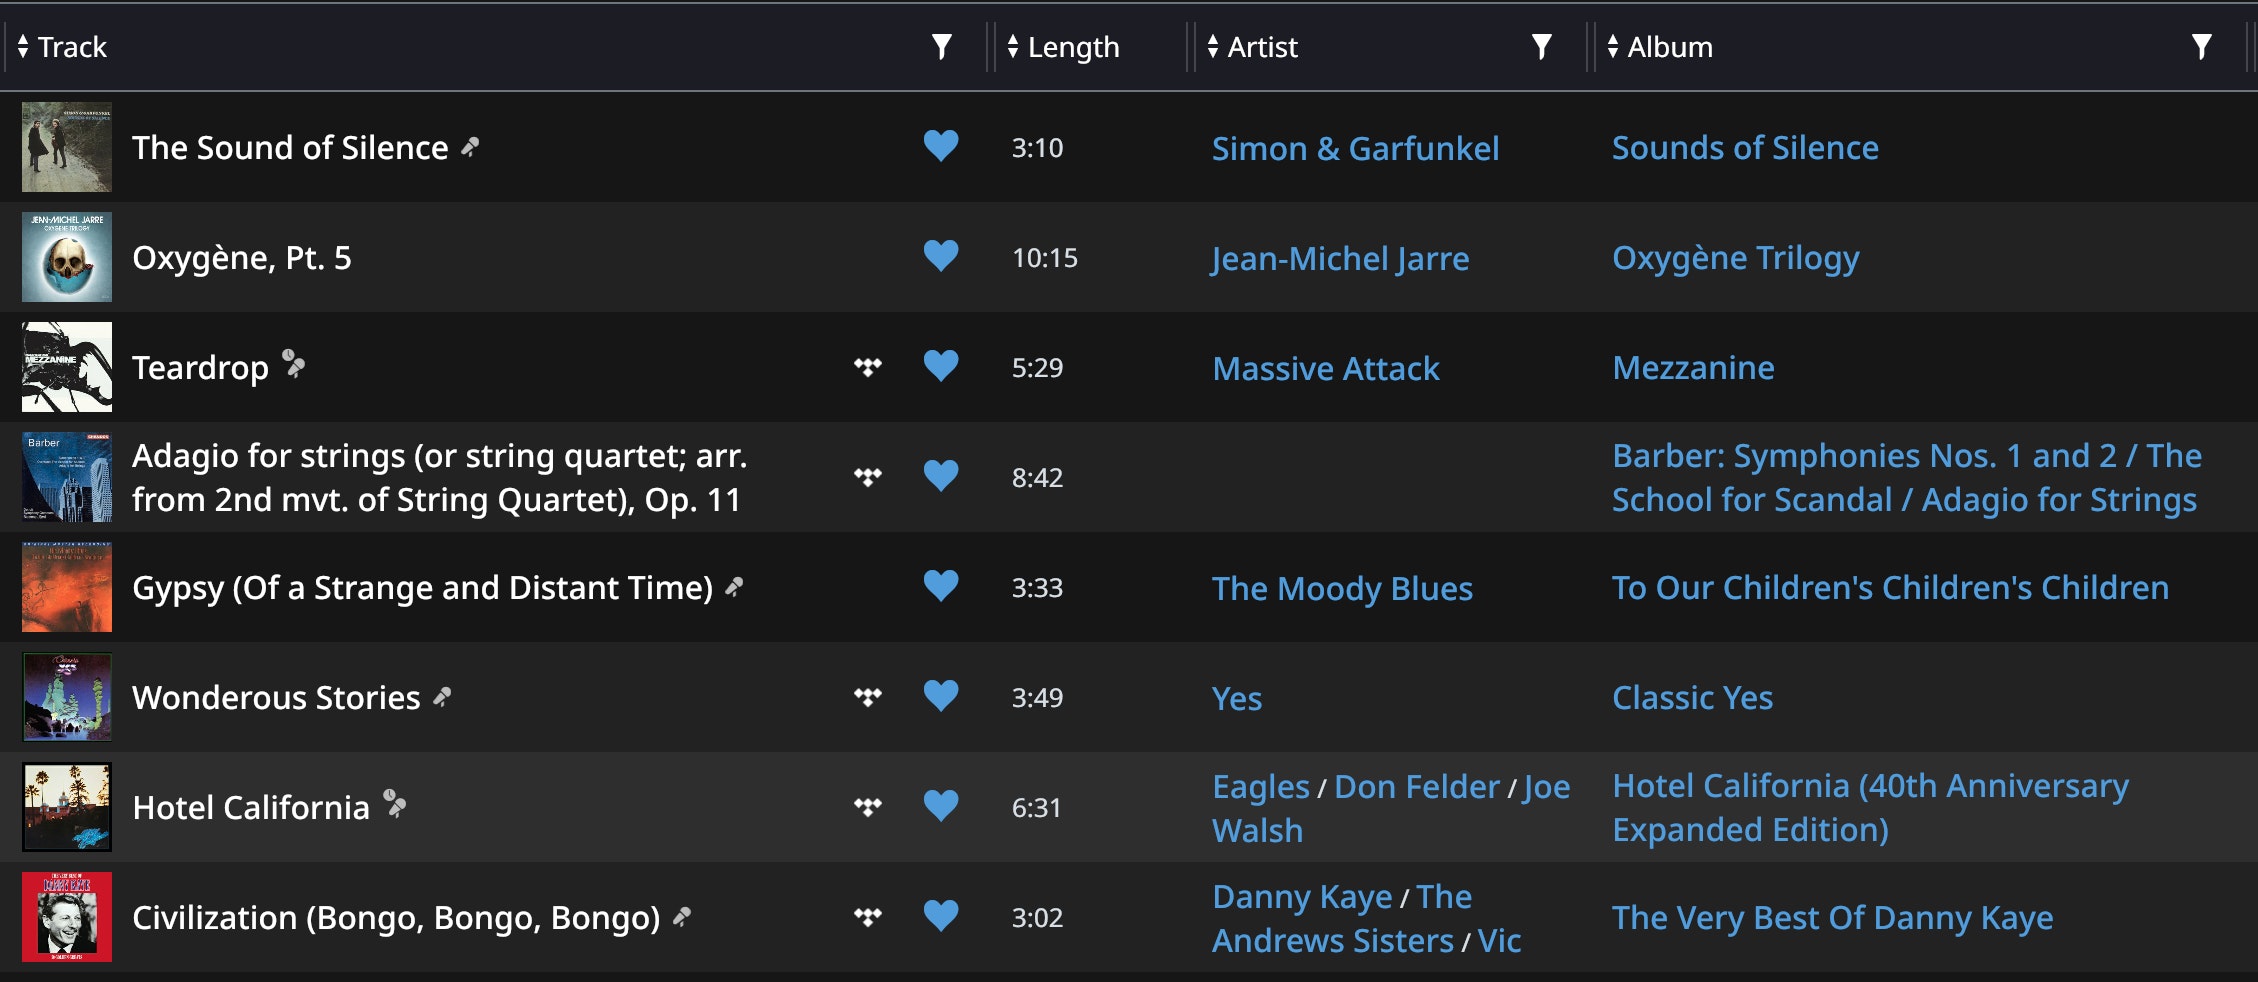Remove the favorite heart on Hotel California
The image size is (2258, 982).
[940, 806]
